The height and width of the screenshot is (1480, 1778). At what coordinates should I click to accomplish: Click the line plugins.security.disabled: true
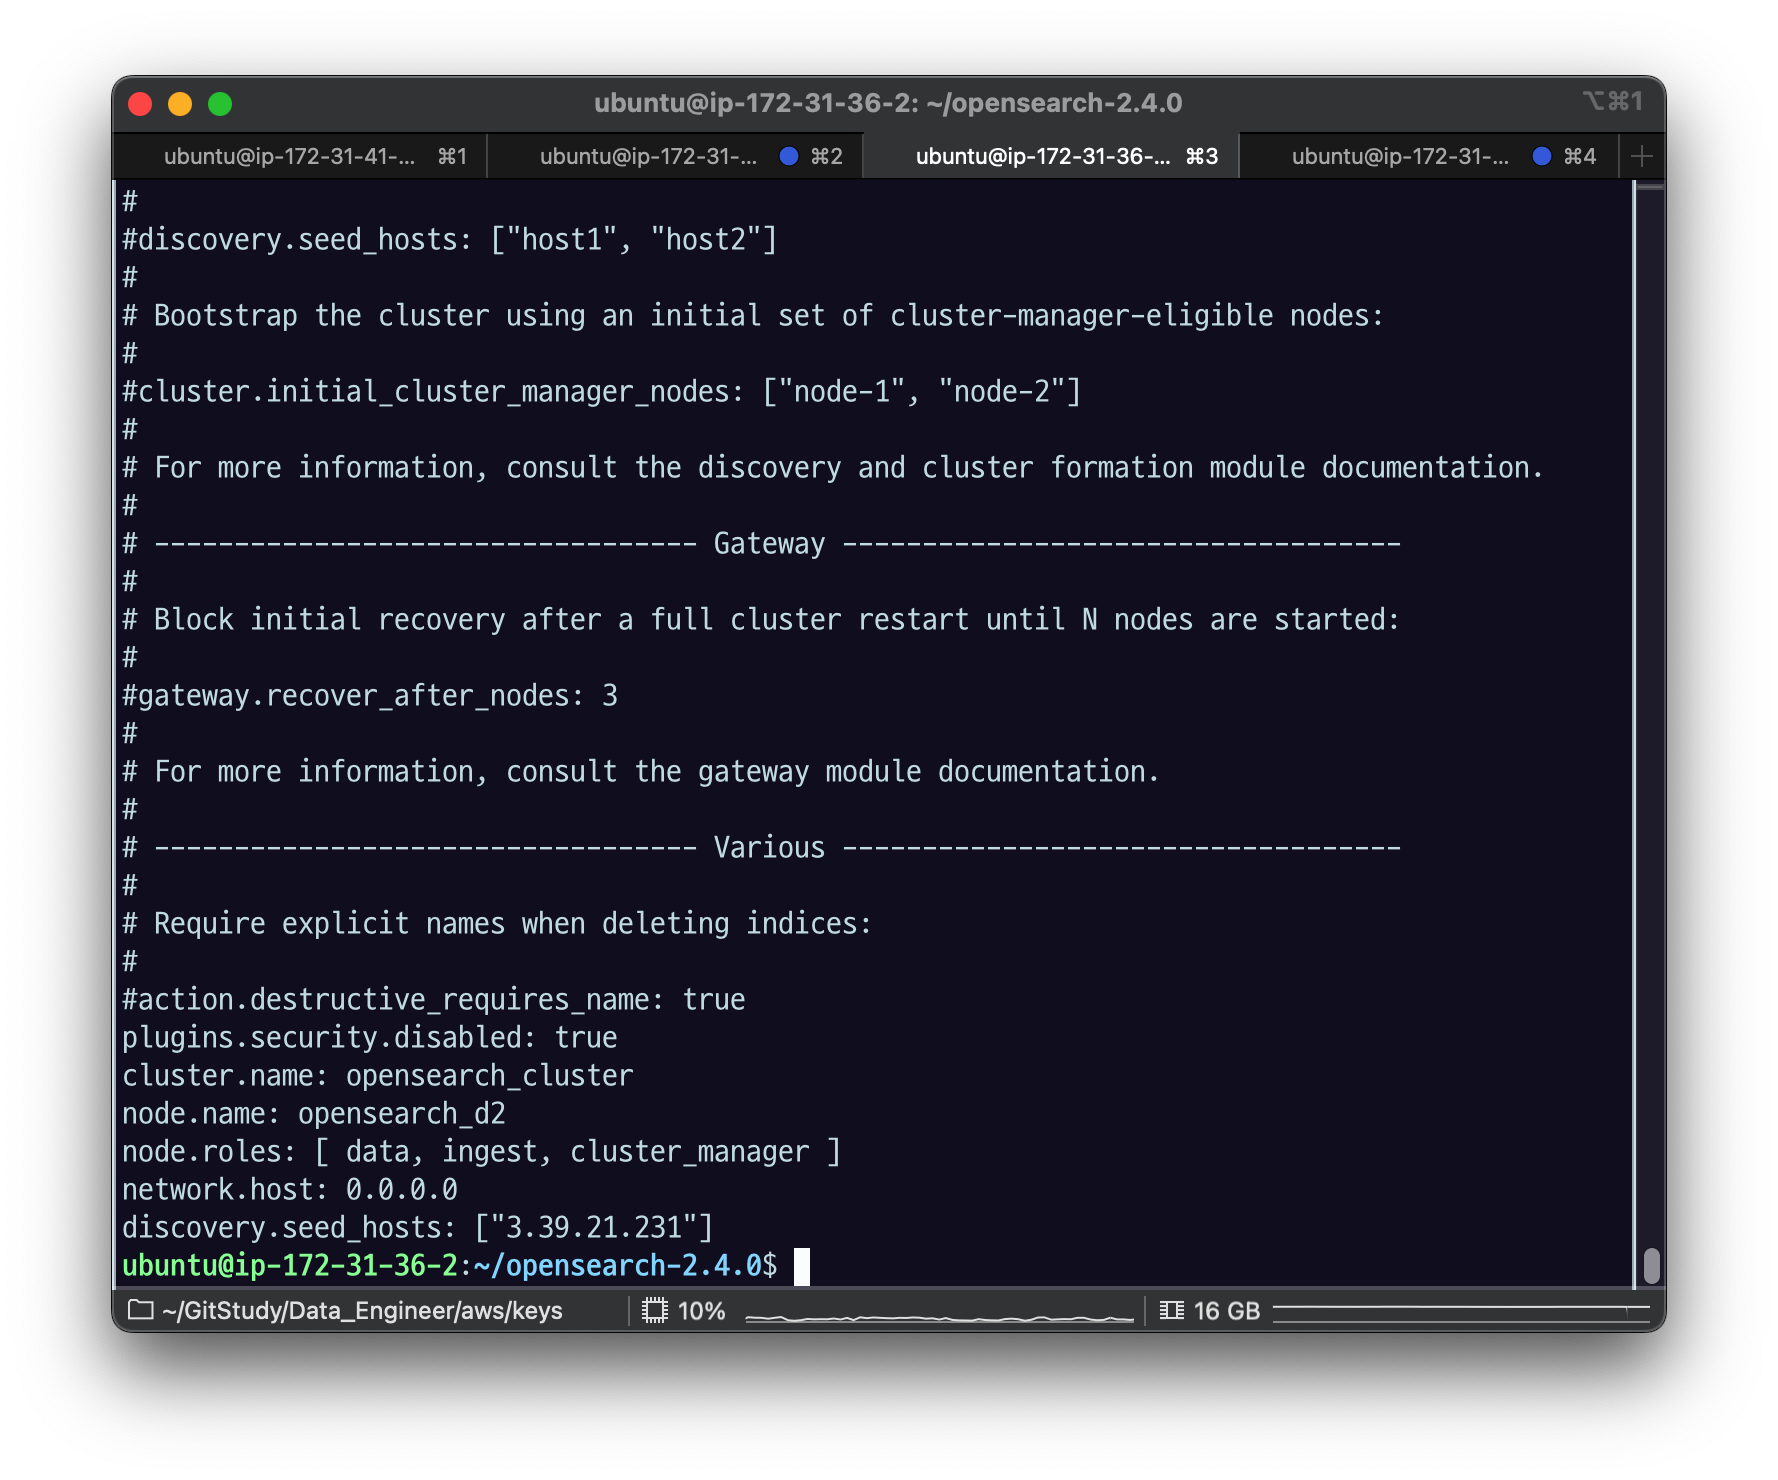[x=370, y=1037]
